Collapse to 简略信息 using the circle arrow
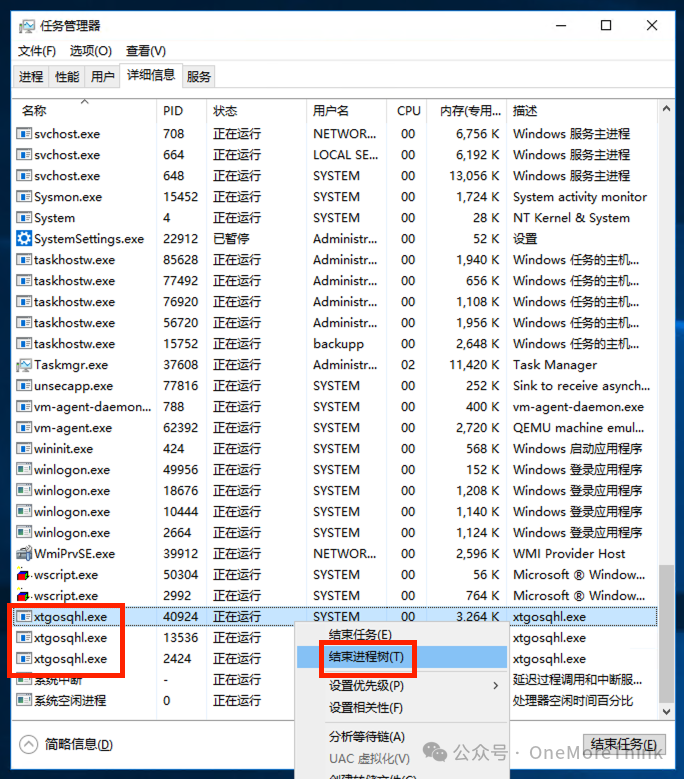This screenshot has height=779, width=684. click(28, 744)
